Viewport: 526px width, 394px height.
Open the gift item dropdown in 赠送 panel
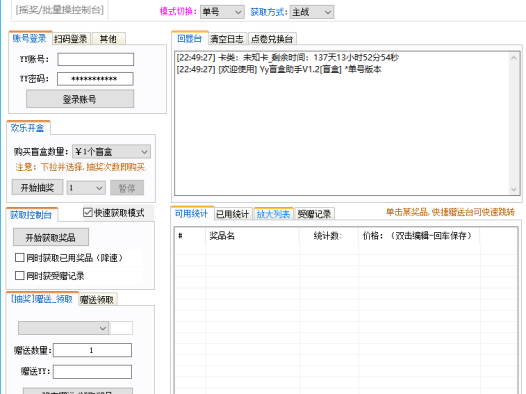pos(63,328)
